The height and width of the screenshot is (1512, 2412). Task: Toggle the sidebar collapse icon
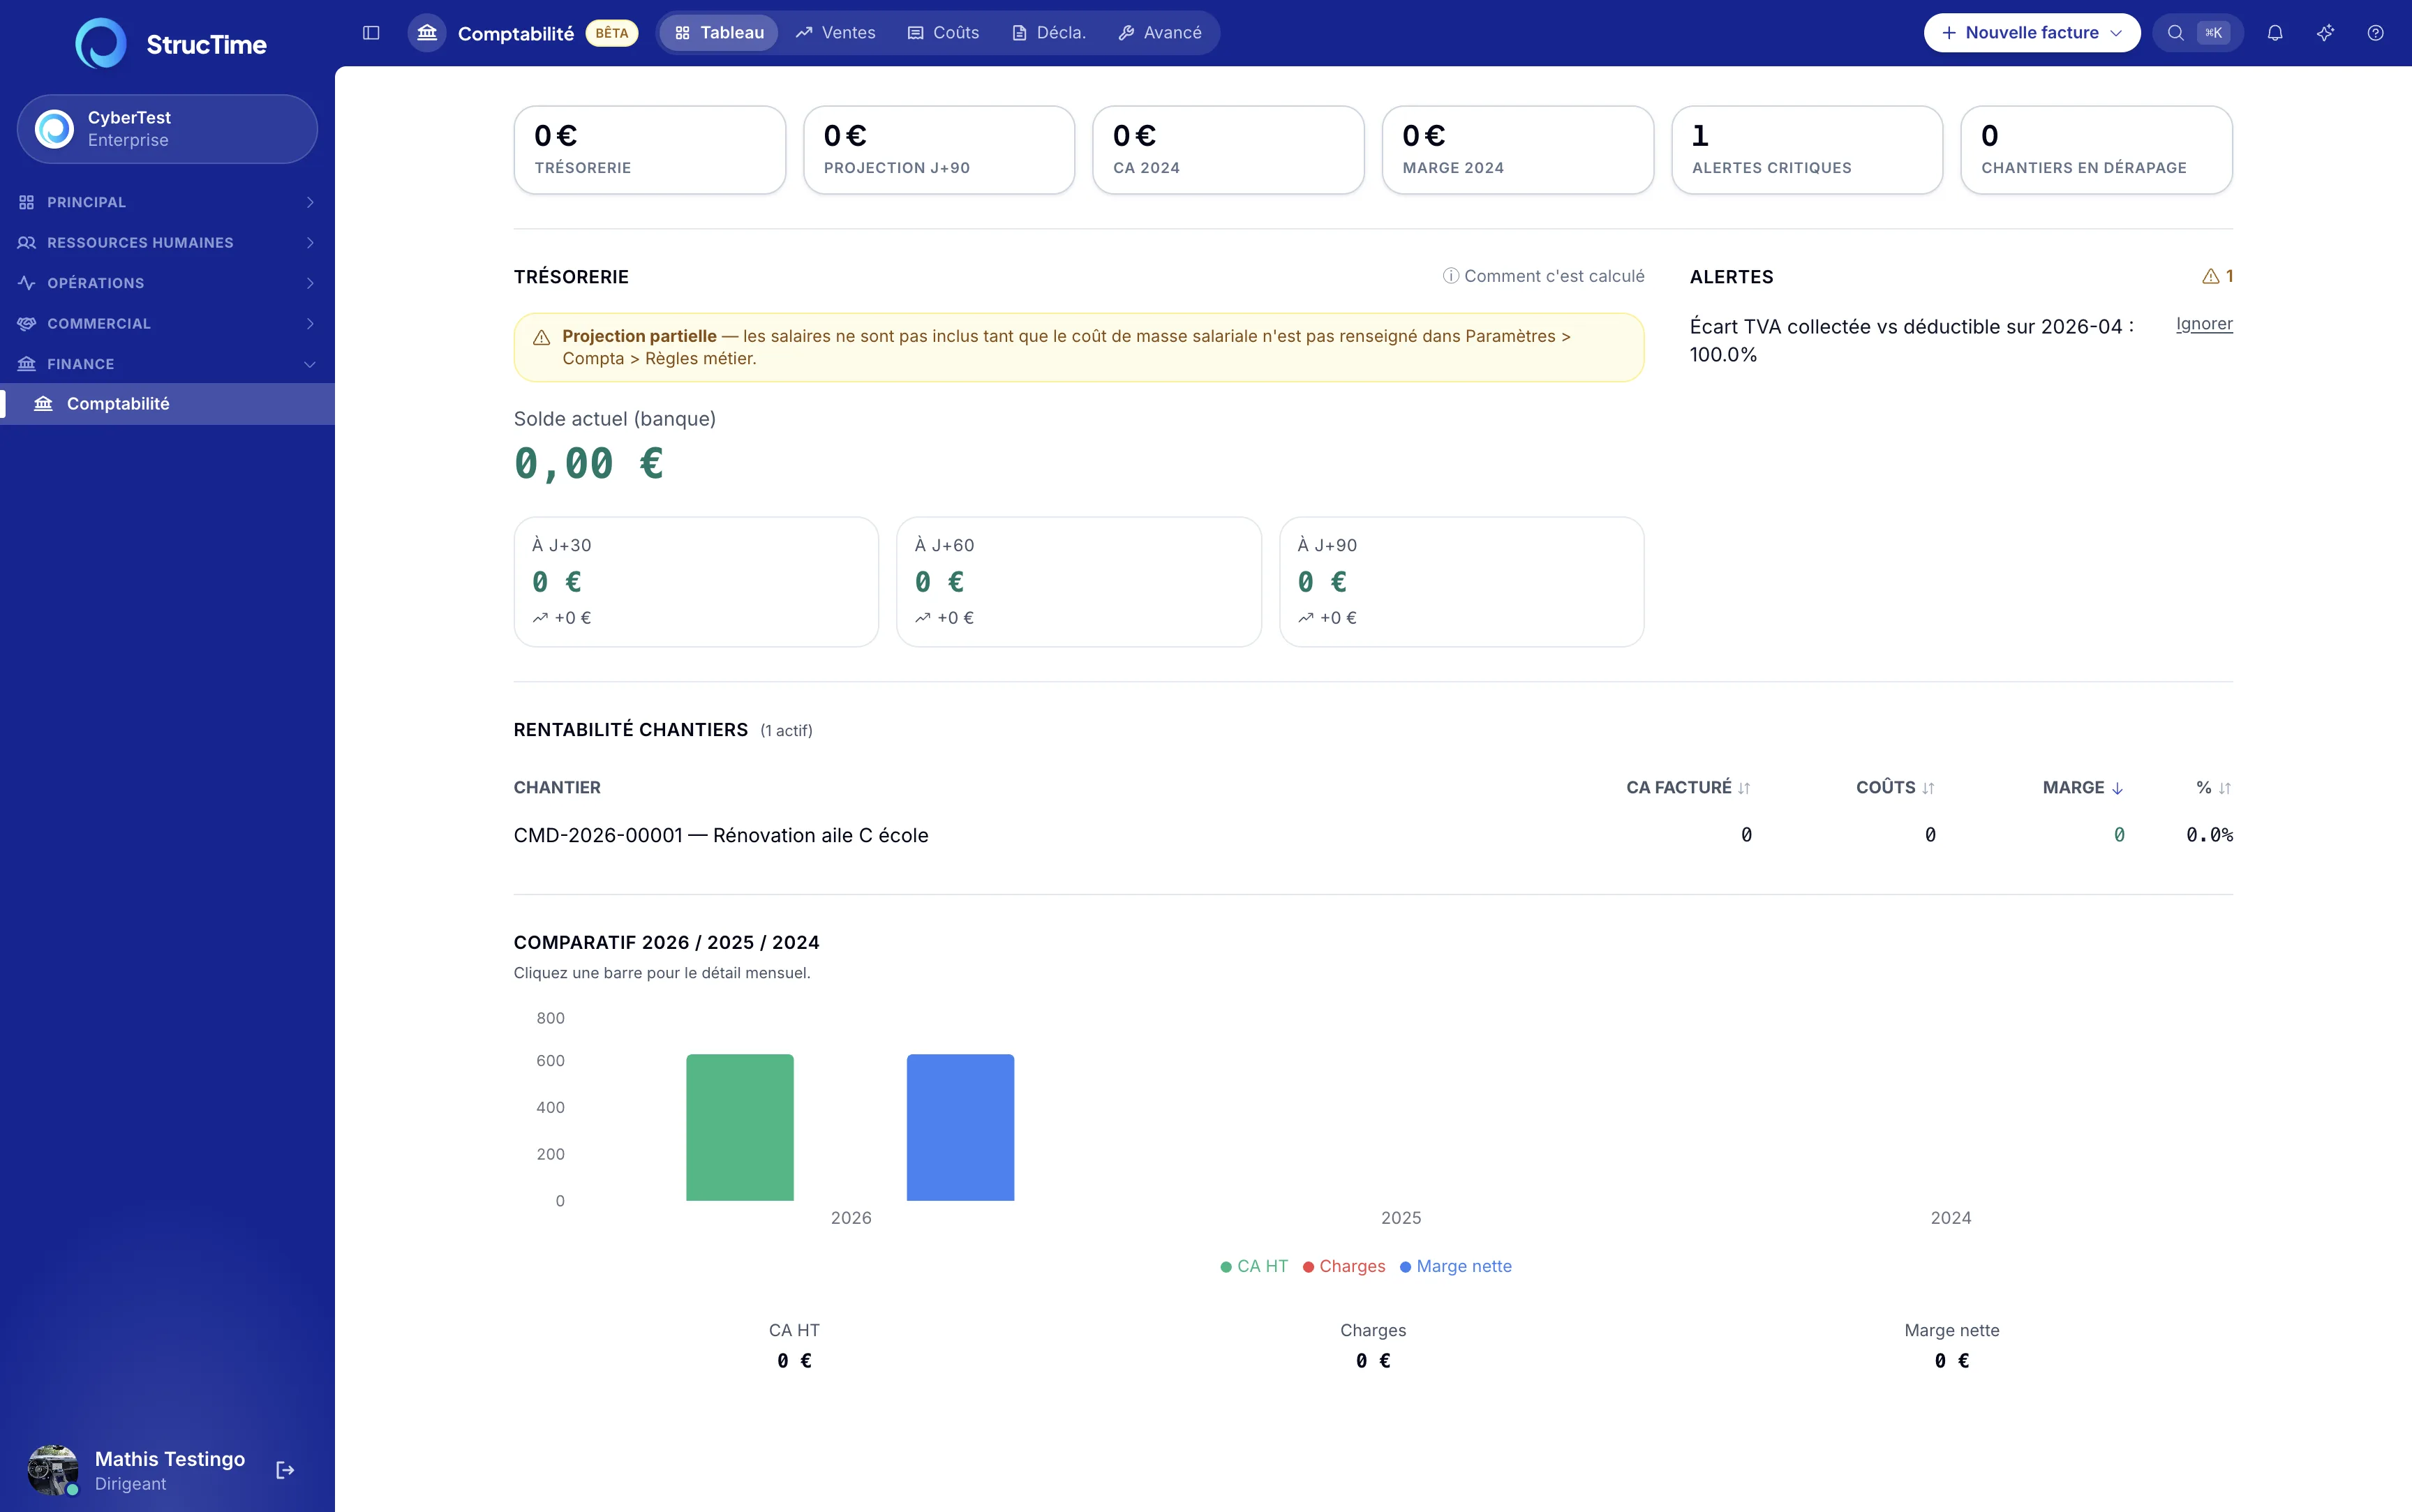point(371,33)
